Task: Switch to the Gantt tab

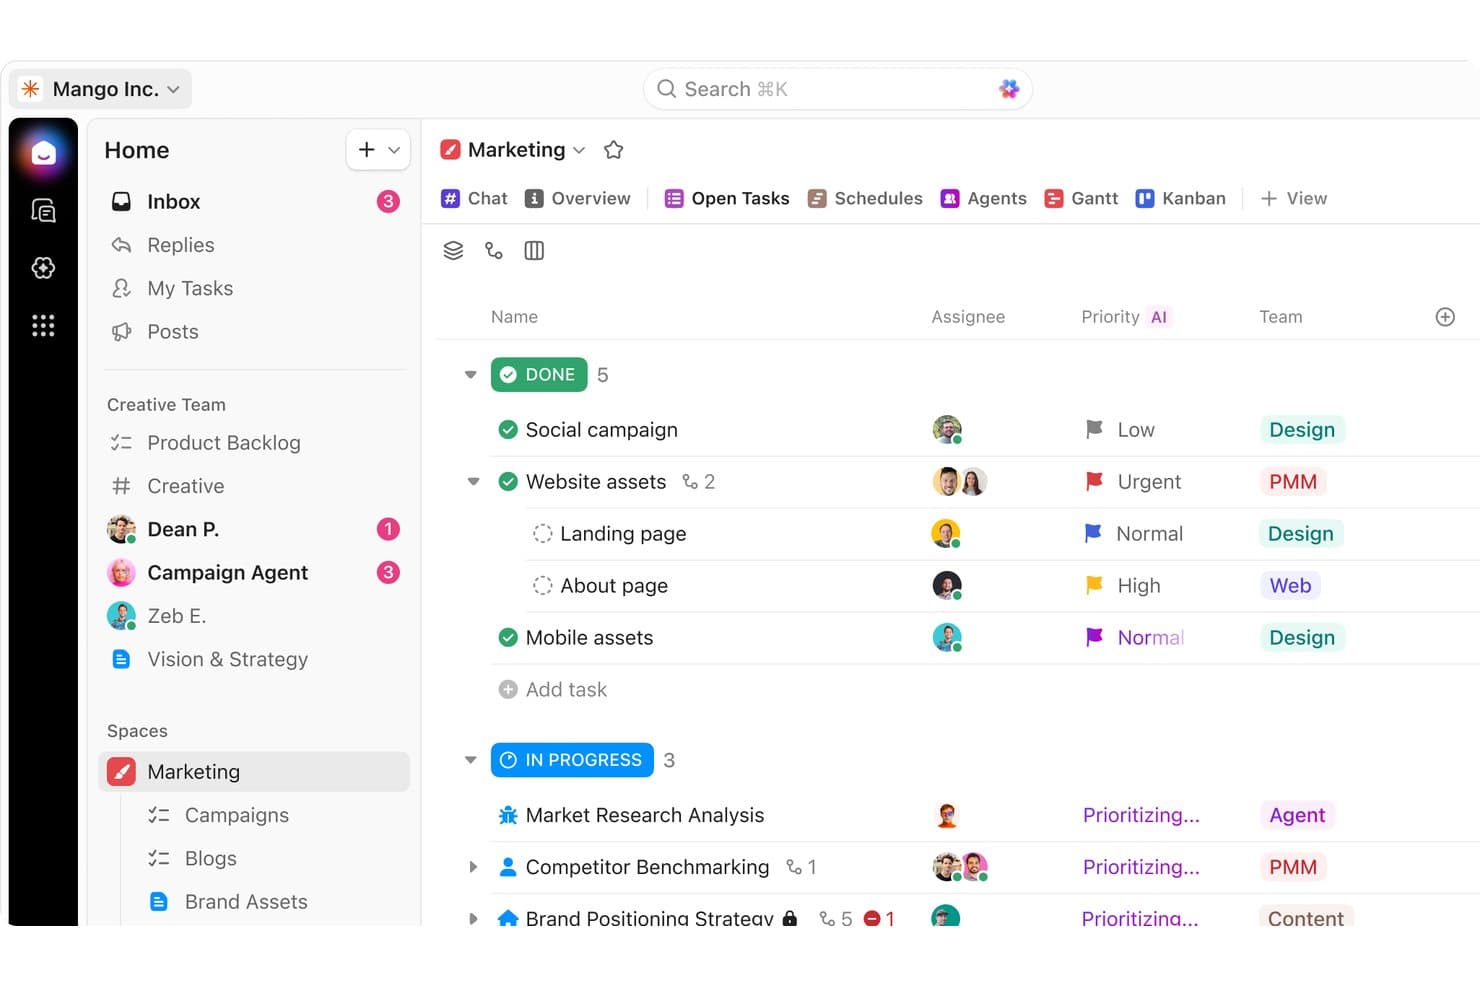Action: (x=1081, y=198)
